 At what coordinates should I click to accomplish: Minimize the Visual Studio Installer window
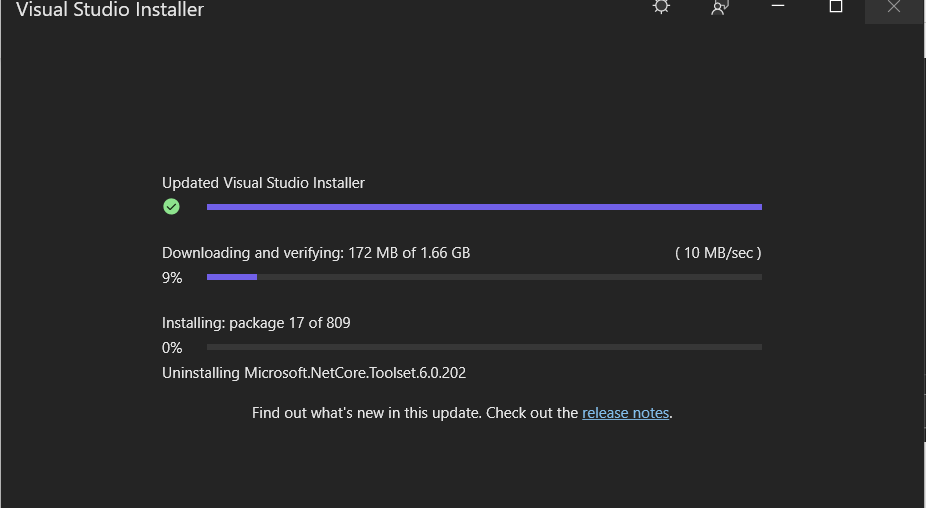pos(779,6)
